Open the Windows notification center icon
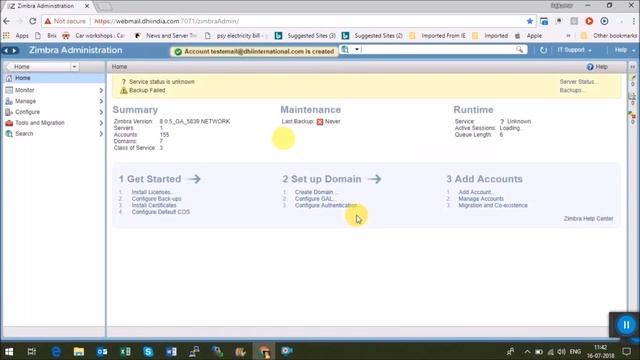Image resolution: width=640 pixels, height=360 pixels. (627, 351)
